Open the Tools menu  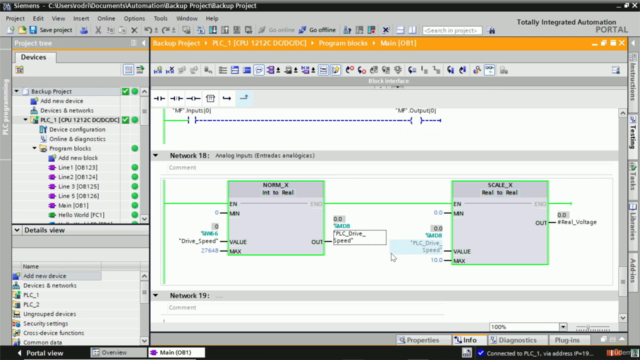coord(160,18)
